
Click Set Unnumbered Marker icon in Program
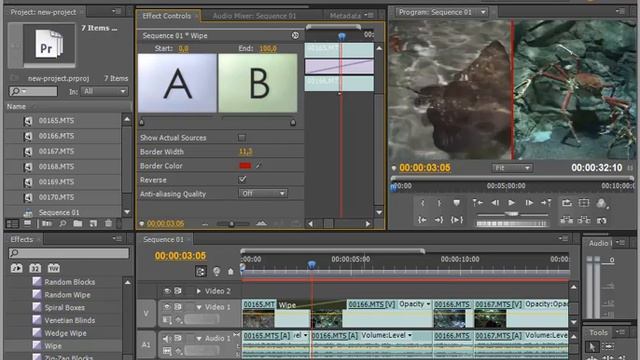[456, 203]
